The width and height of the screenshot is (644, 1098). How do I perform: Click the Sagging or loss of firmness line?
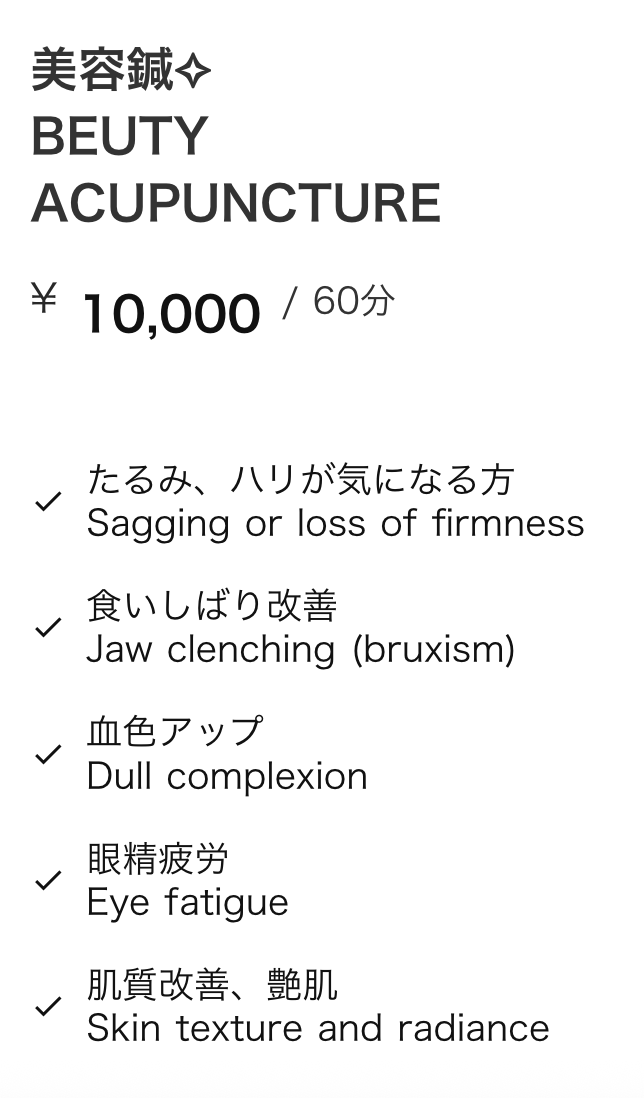click(335, 524)
